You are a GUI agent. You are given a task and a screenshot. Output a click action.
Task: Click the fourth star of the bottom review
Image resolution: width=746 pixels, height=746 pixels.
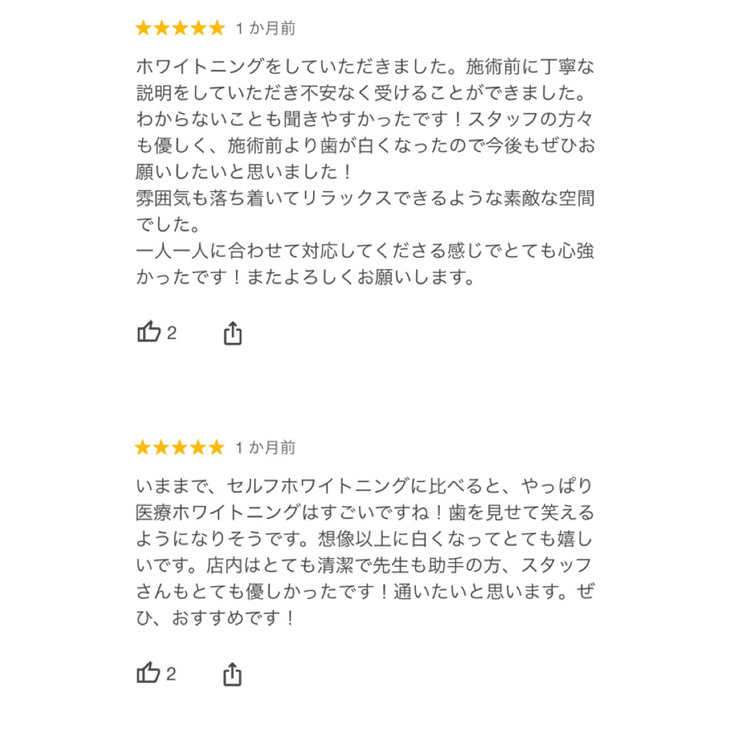198,447
